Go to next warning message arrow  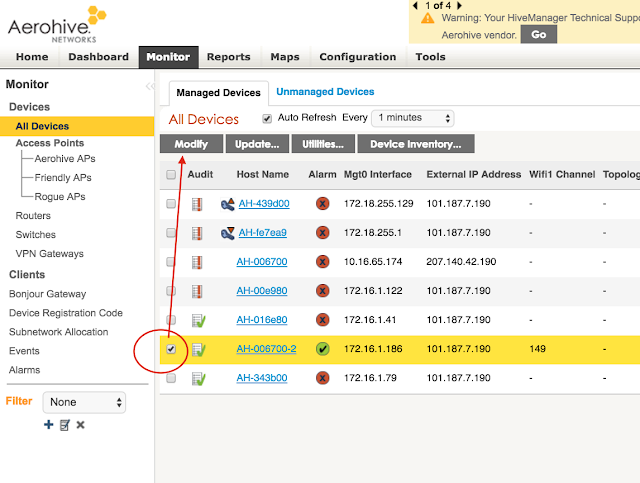tap(459, 5)
